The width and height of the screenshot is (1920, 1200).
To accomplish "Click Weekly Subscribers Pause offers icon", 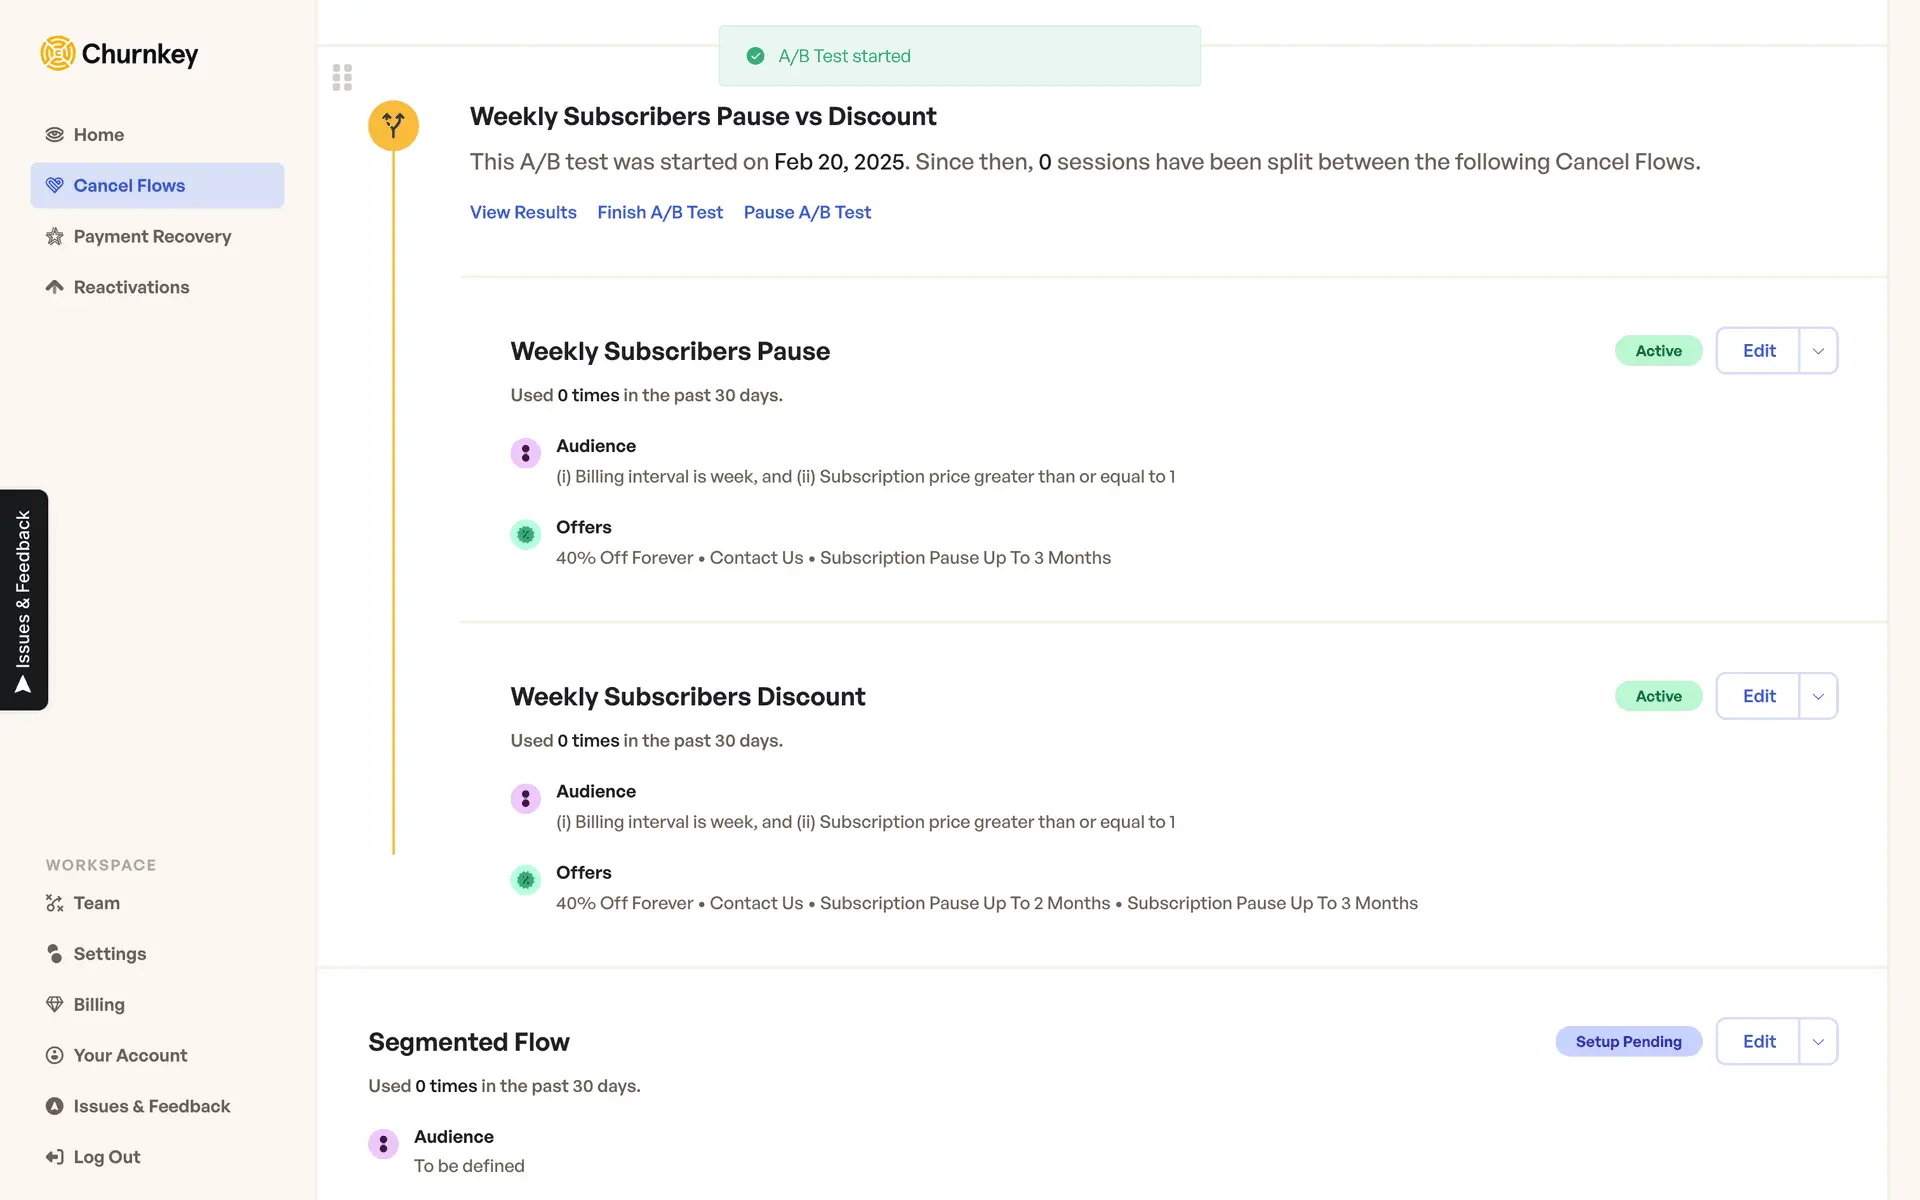I will (525, 535).
